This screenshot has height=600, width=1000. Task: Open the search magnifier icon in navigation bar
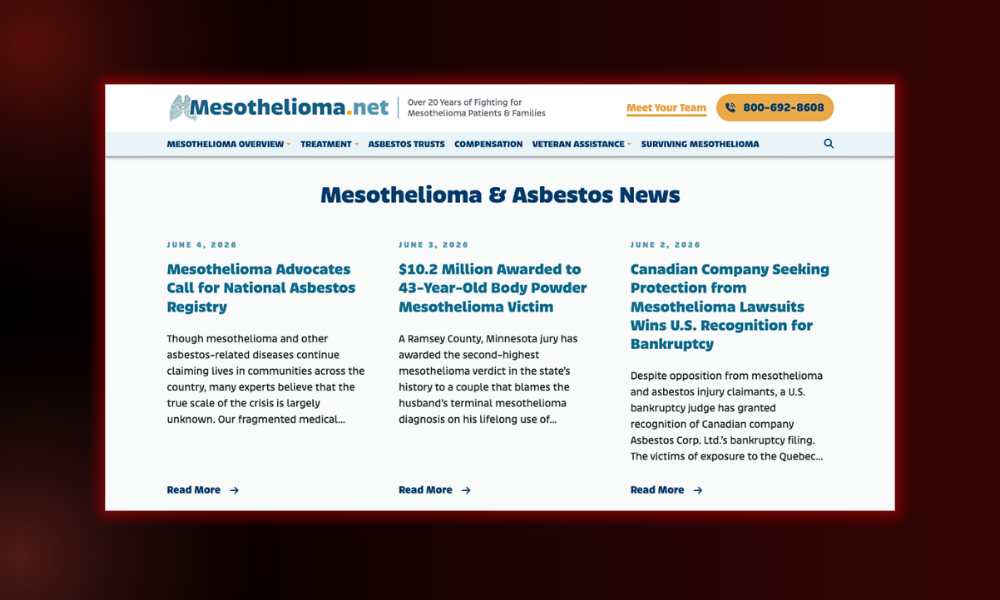(828, 143)
